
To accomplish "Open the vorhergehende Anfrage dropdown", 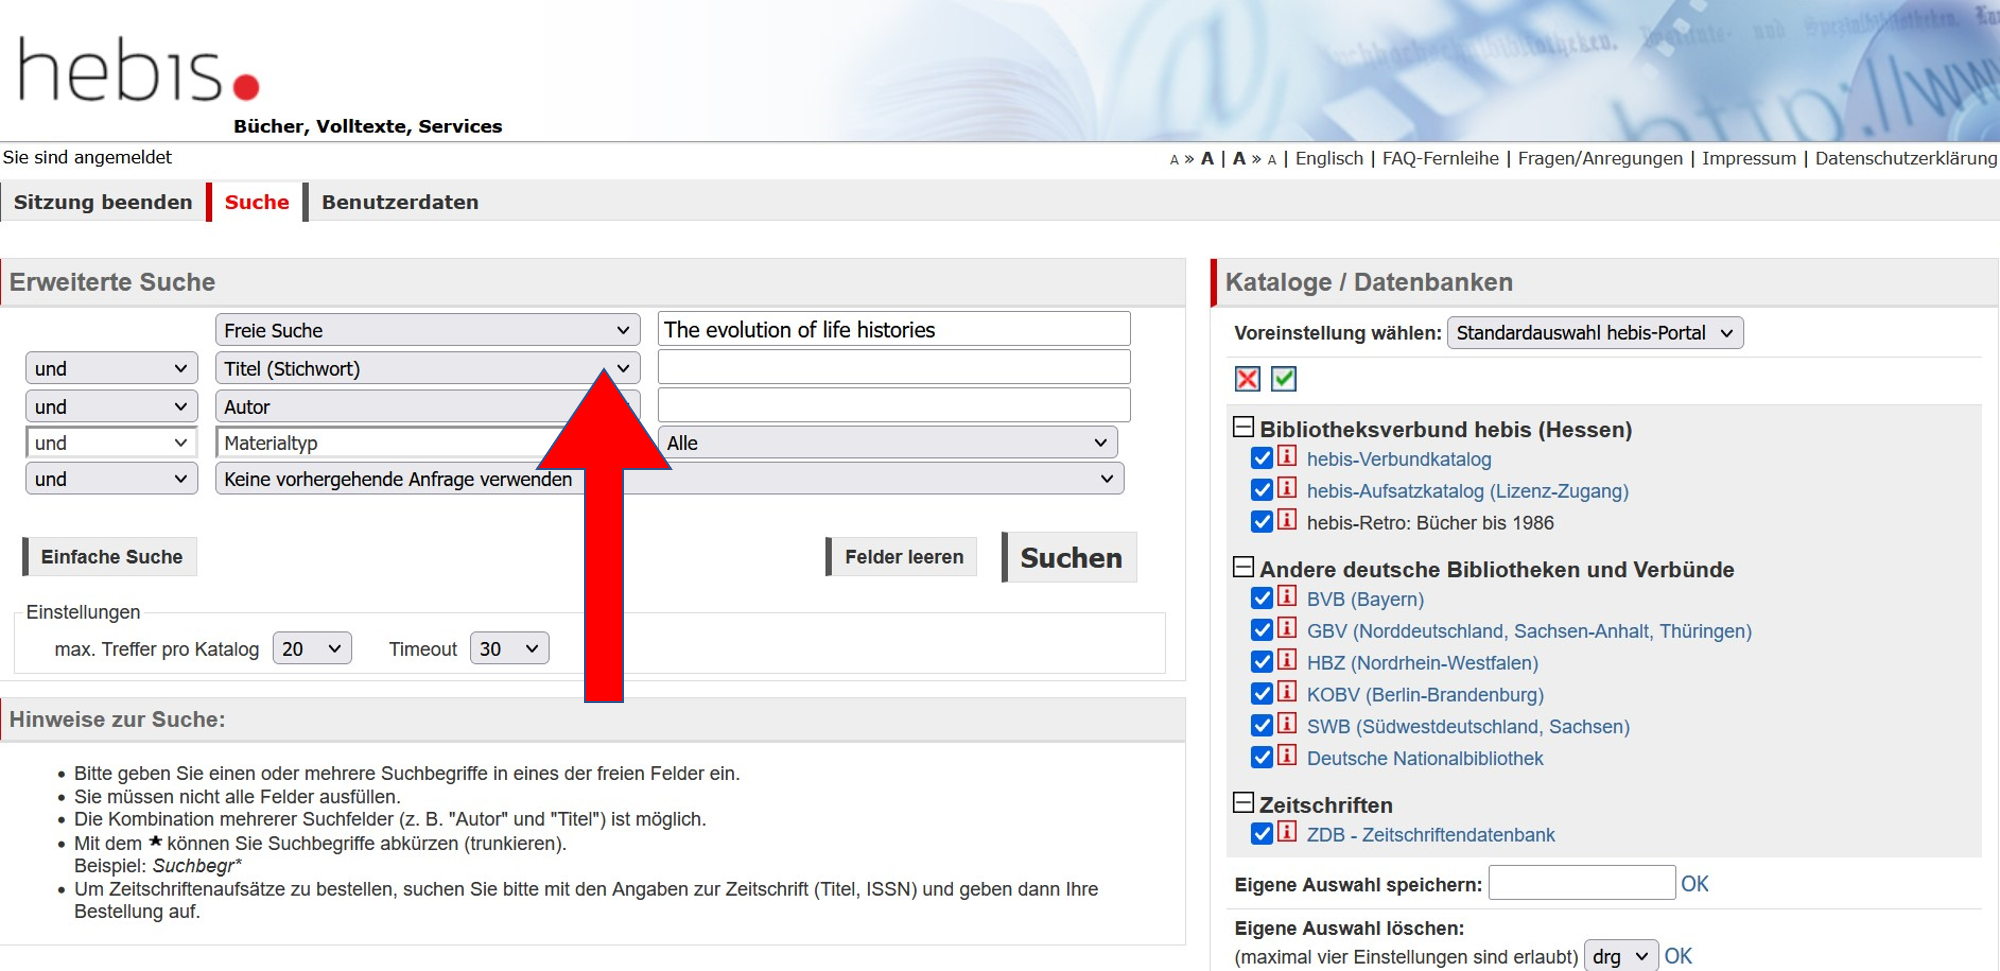I will (669, 479).
